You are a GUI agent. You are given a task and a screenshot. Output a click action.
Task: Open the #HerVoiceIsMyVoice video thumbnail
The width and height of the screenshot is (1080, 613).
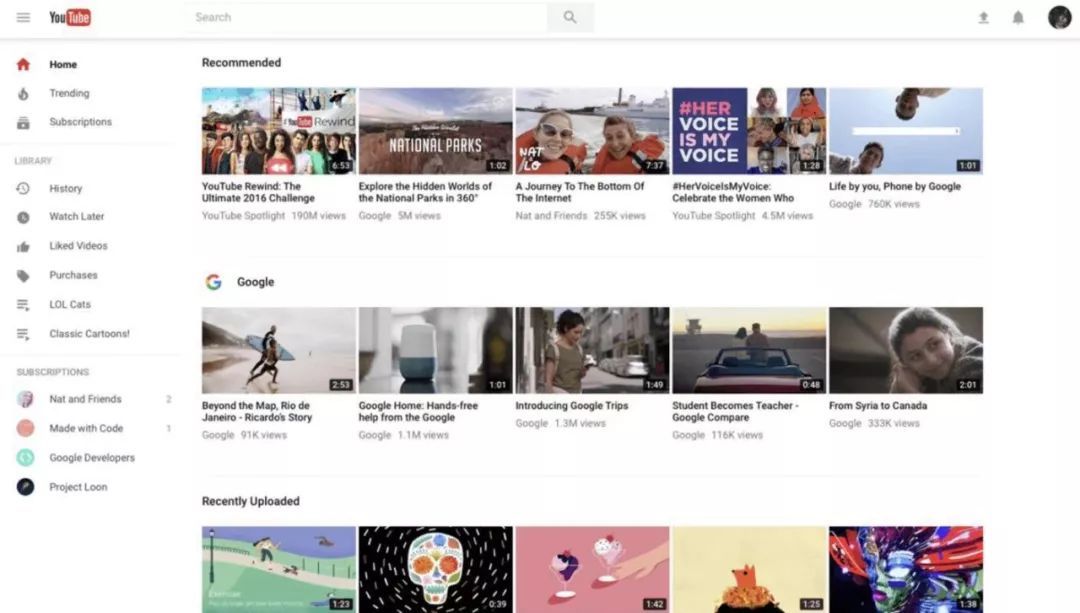749,131
